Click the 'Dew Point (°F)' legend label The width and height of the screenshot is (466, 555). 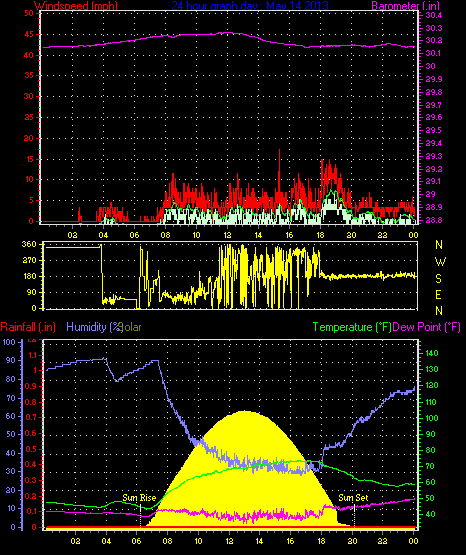click(x=426, y=327)
